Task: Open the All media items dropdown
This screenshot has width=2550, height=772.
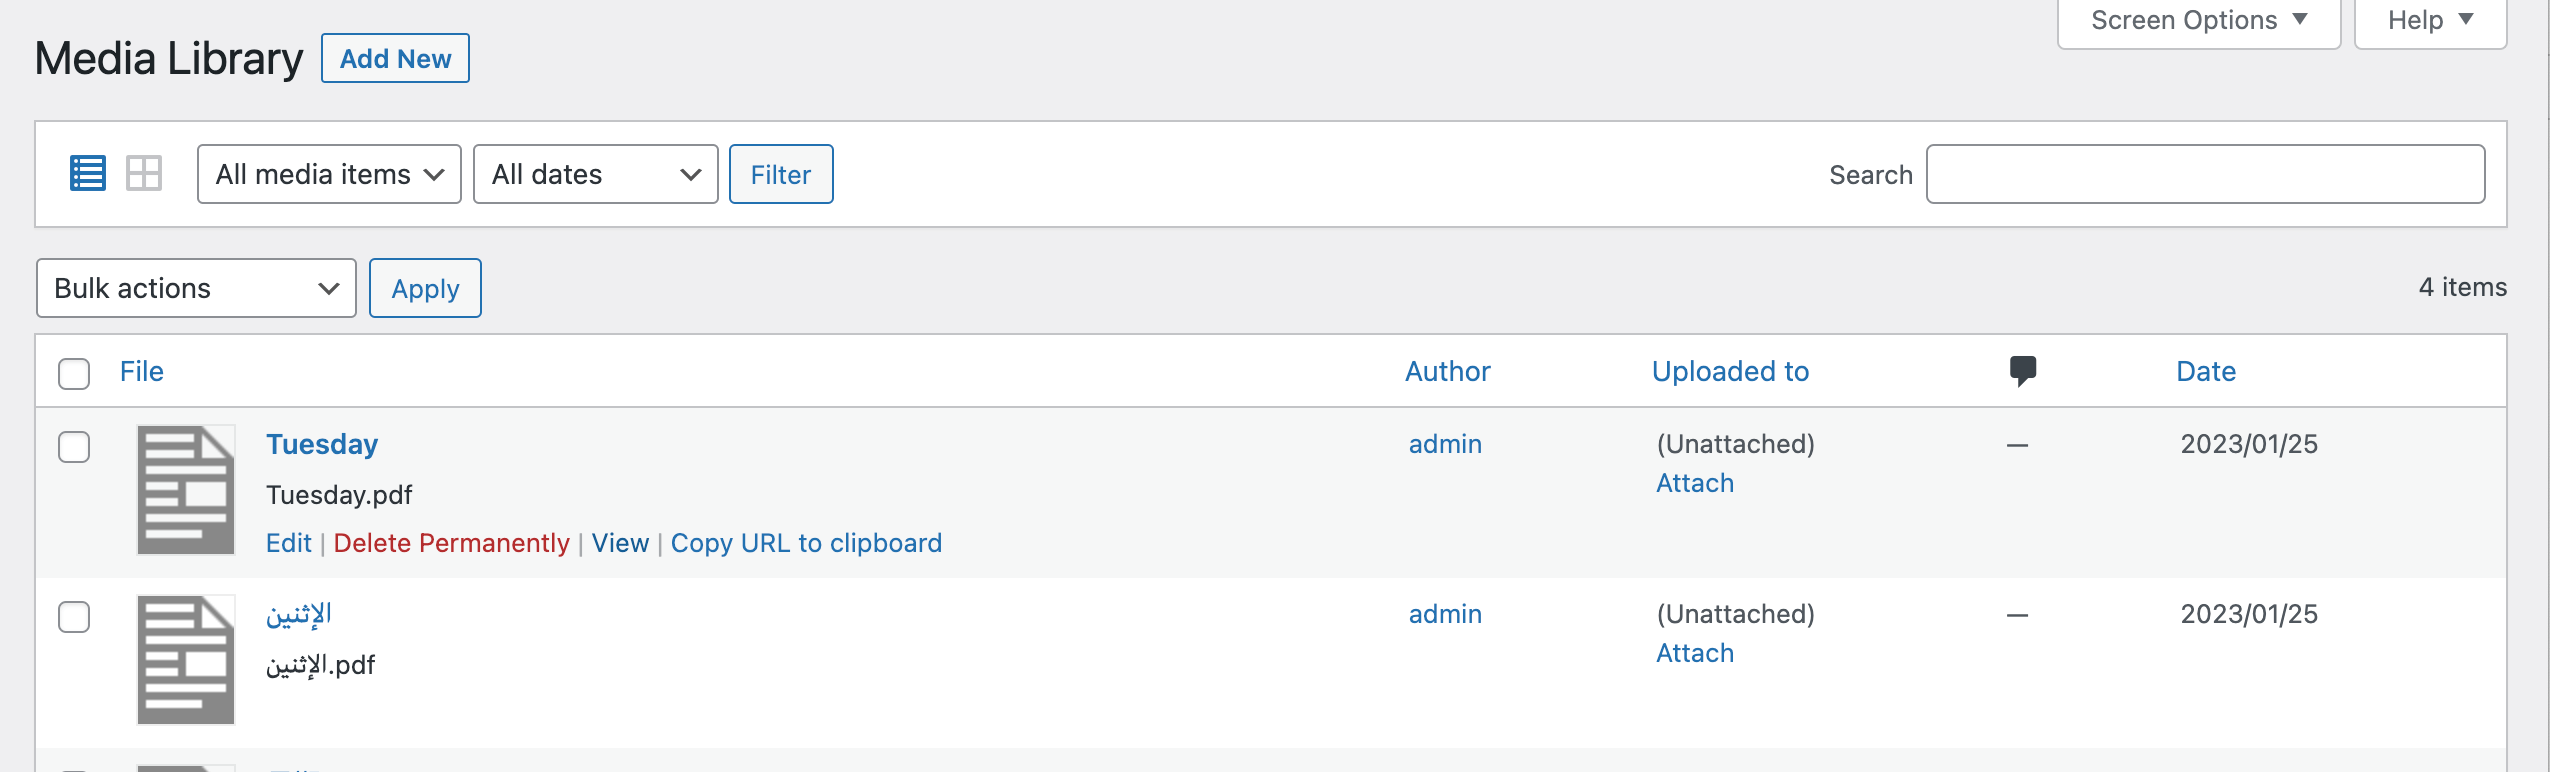Action: coord(329,174)
